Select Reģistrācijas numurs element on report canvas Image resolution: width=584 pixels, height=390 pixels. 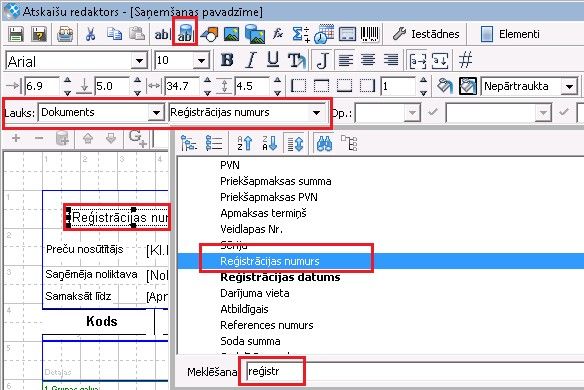tap(118, 217)
